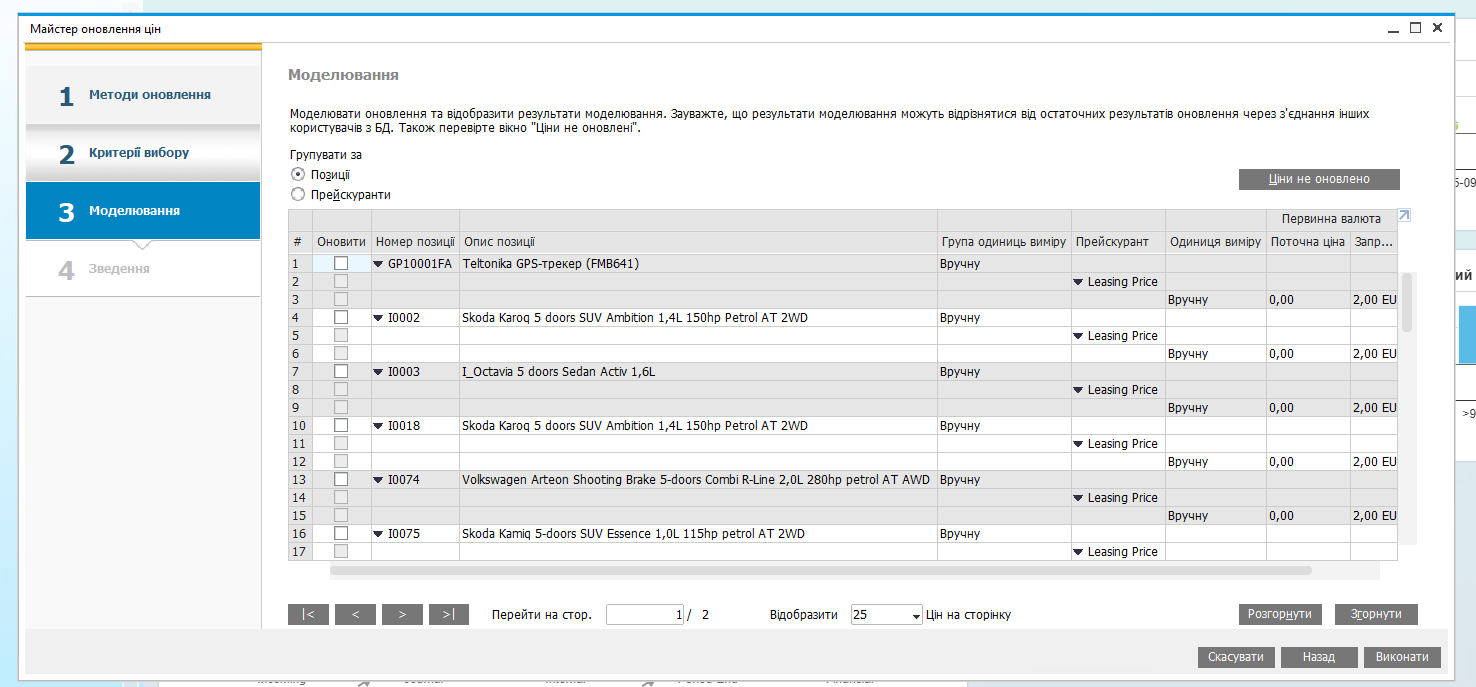
Task: Collapse Leasing Price under row 2
Action: (1078, 282)
